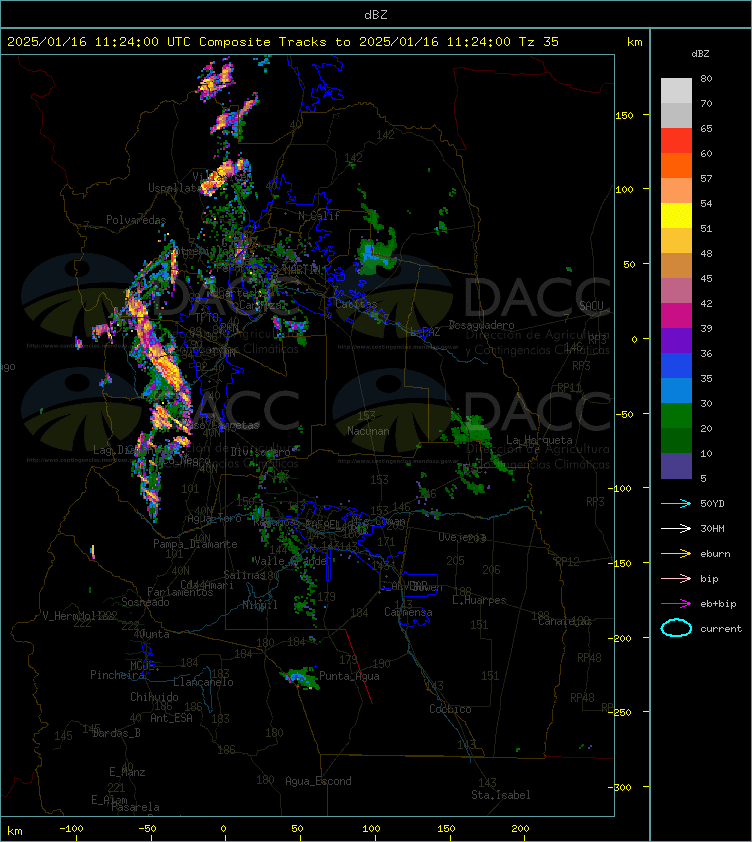Click the 'Sosneado' place label
This screenshot has width=752, height=842.
[x=145, y=603]
